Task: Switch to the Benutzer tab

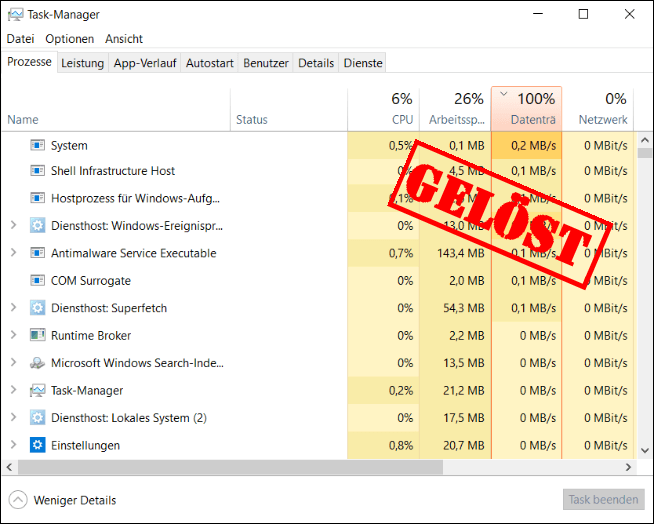Action: pos(266,63)
